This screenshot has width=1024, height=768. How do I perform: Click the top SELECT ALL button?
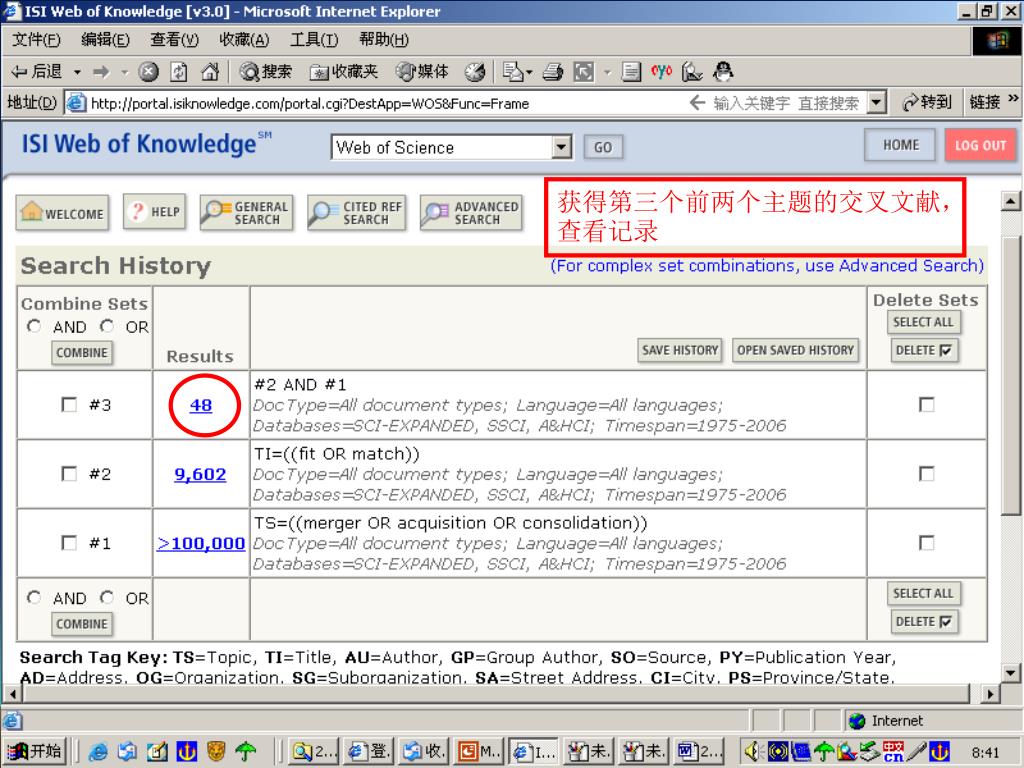click(x=923, y=322)
